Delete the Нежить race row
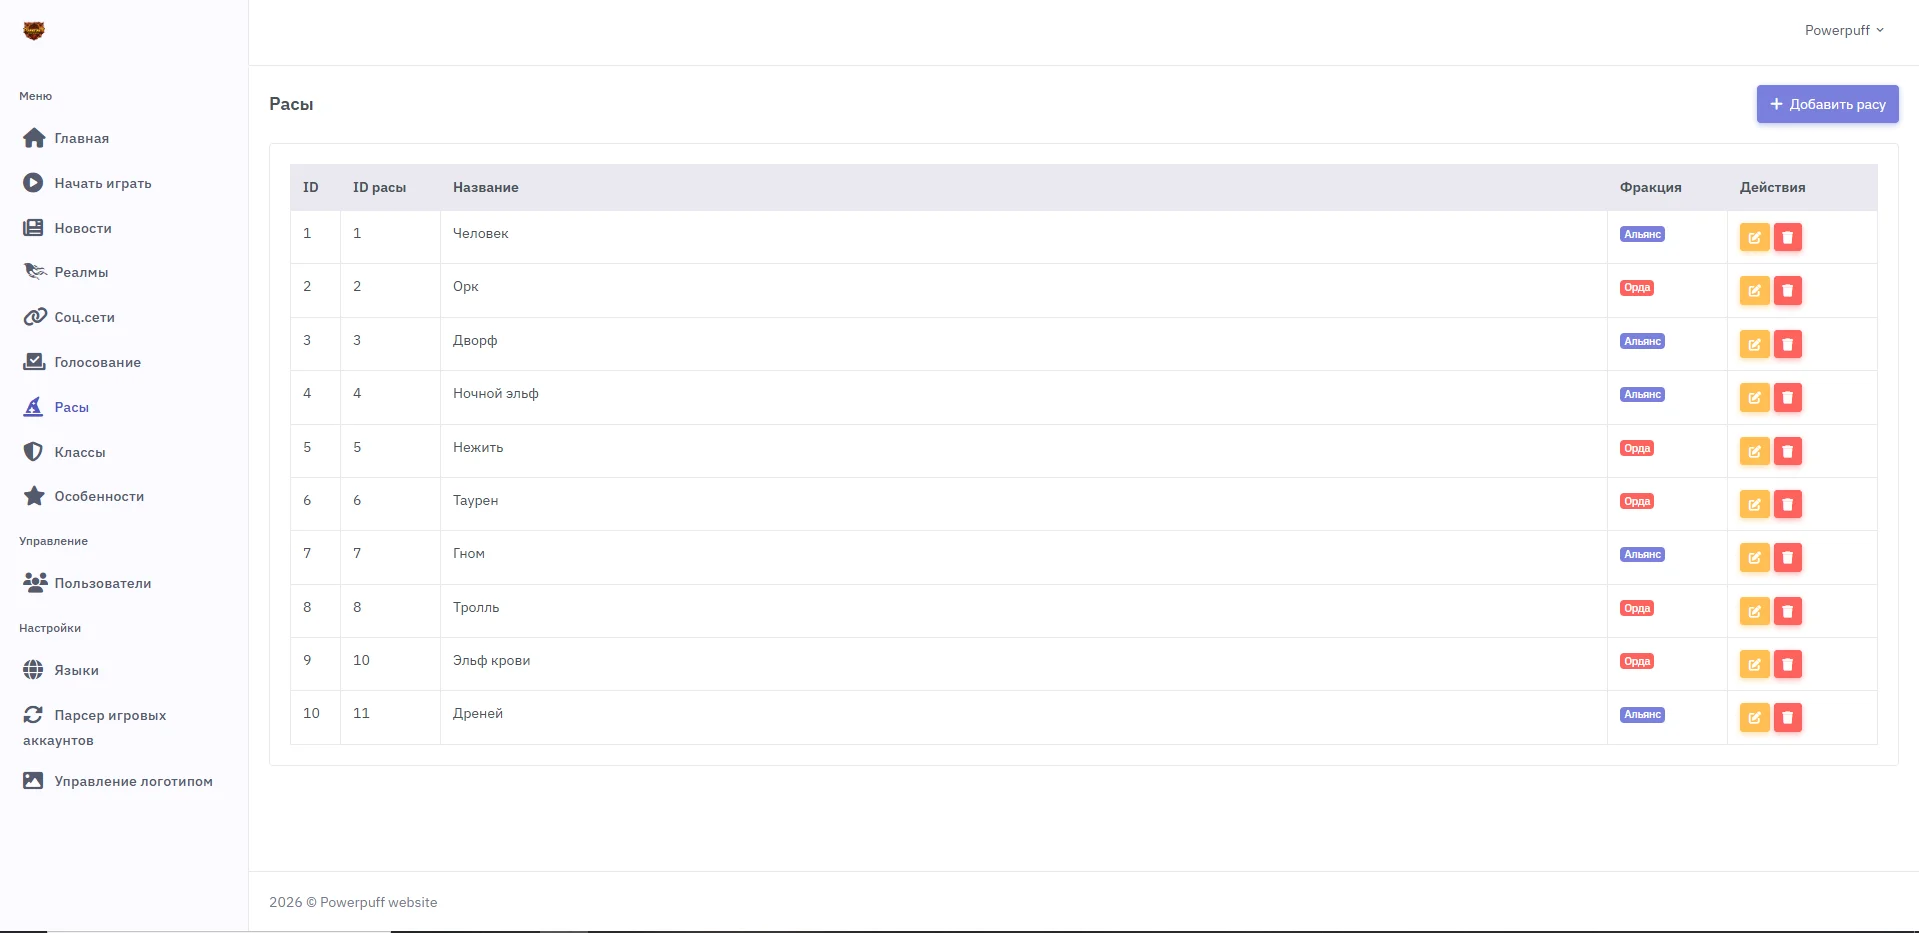Screen dimensions: 1919x933 (x=1787, y=451)
